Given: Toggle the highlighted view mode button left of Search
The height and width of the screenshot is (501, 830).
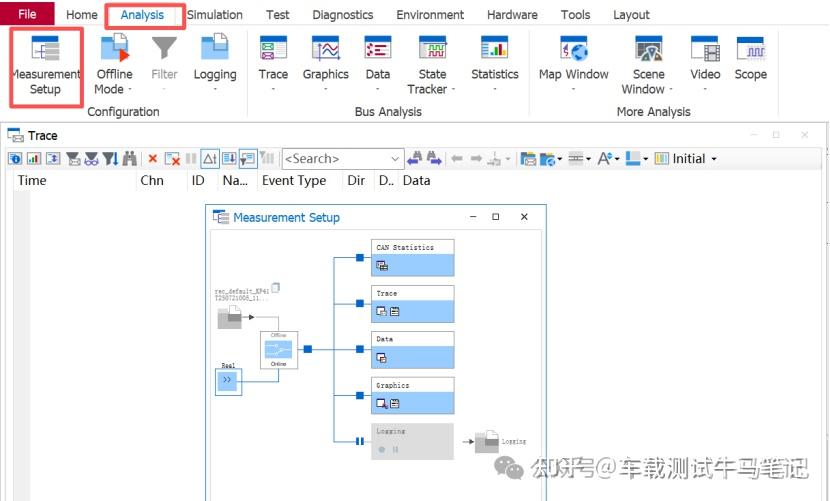Looking at the screenshot, I should pyautogui.click(x=248, y=158).
